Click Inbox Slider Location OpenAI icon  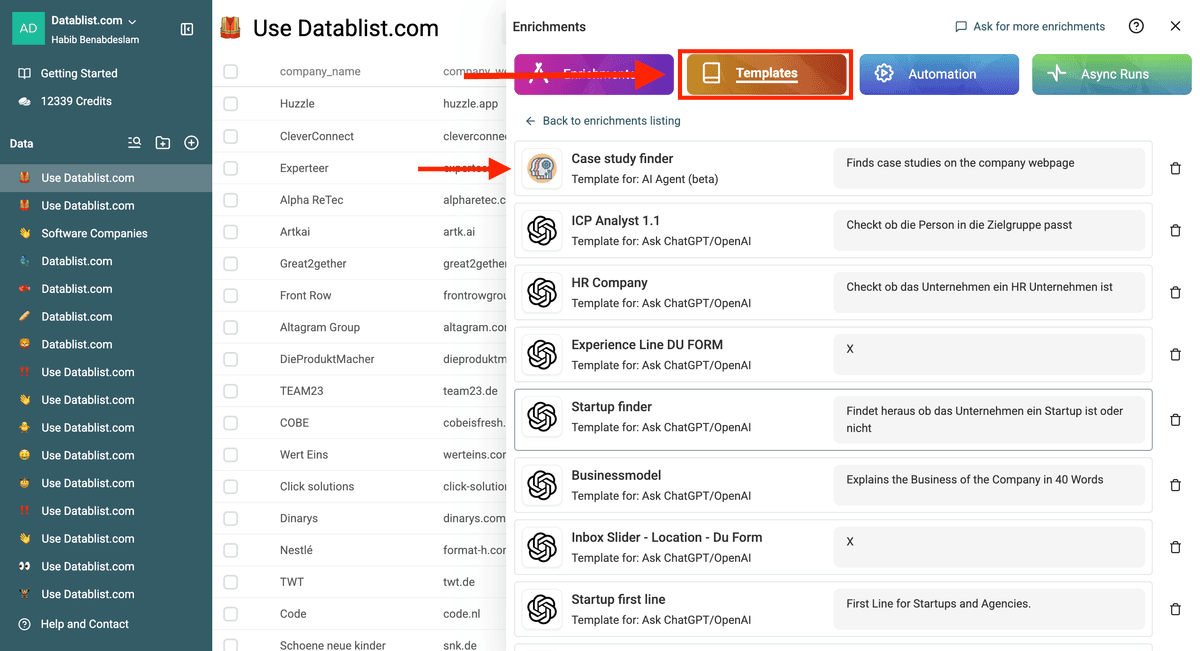click(x=542, y=548)
